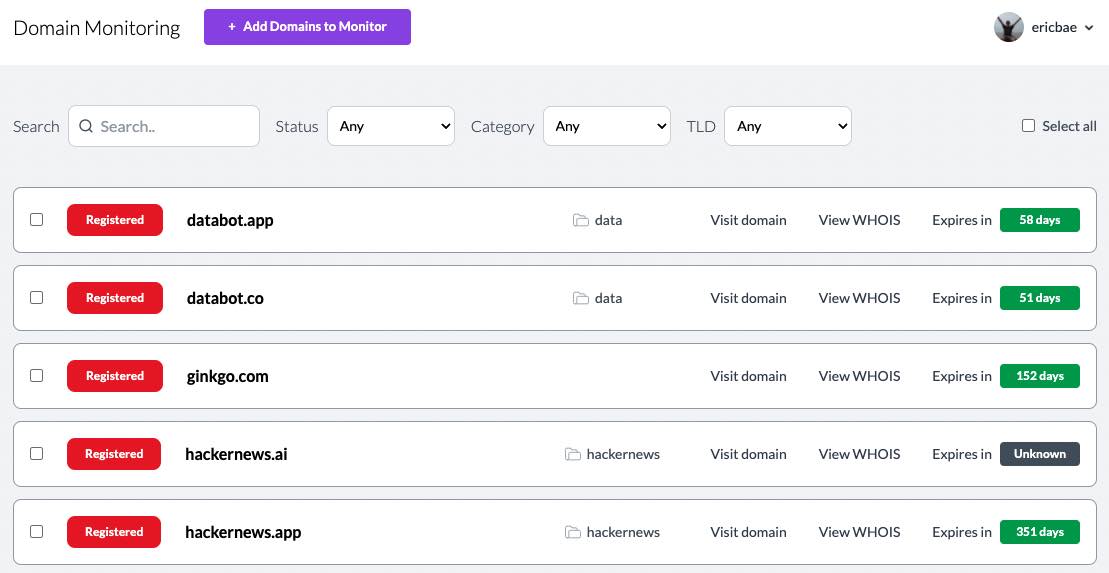The width and height of the screenshot is (1109, 573).
Task: Click the ericbae profile avatar
Action: pos(1009,28)
